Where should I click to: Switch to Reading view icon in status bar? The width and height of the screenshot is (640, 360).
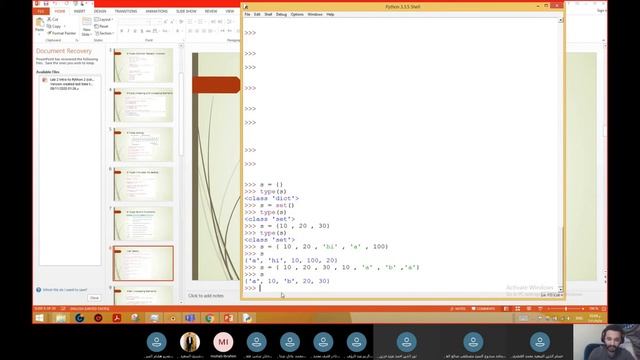coord(529,309)
